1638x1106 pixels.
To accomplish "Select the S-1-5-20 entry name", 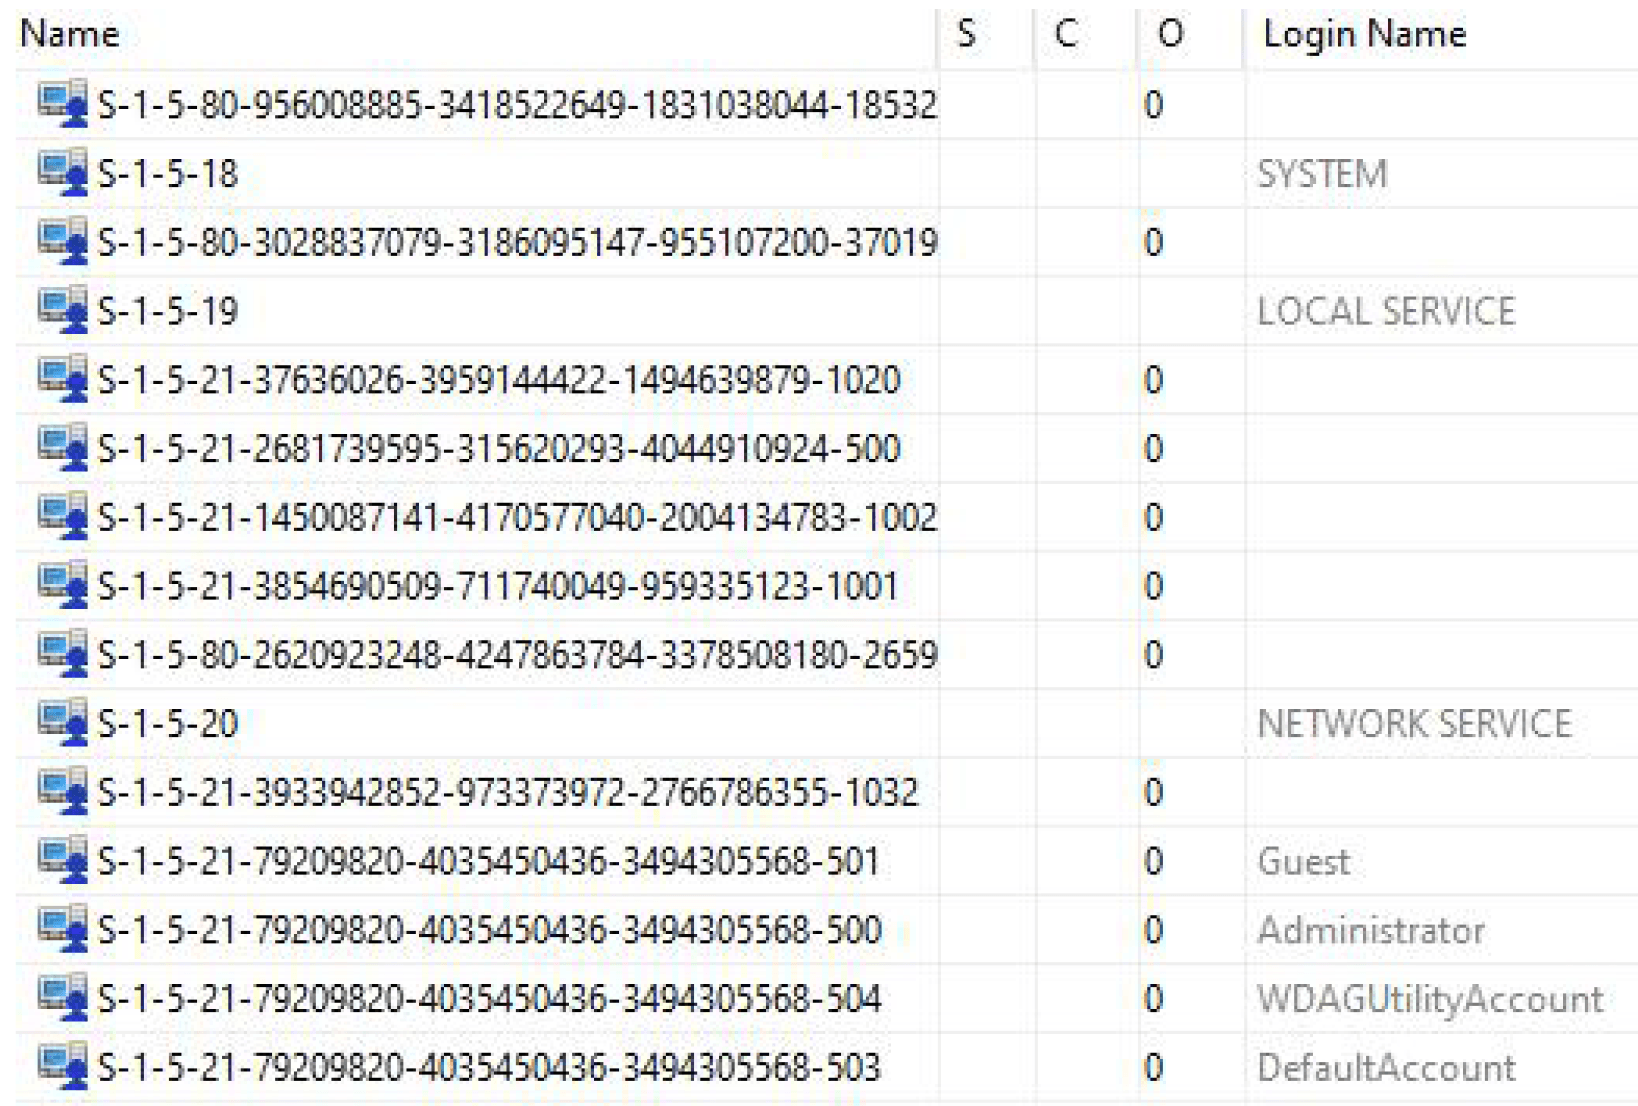I will pyautogui.click(x=168, y=724).
